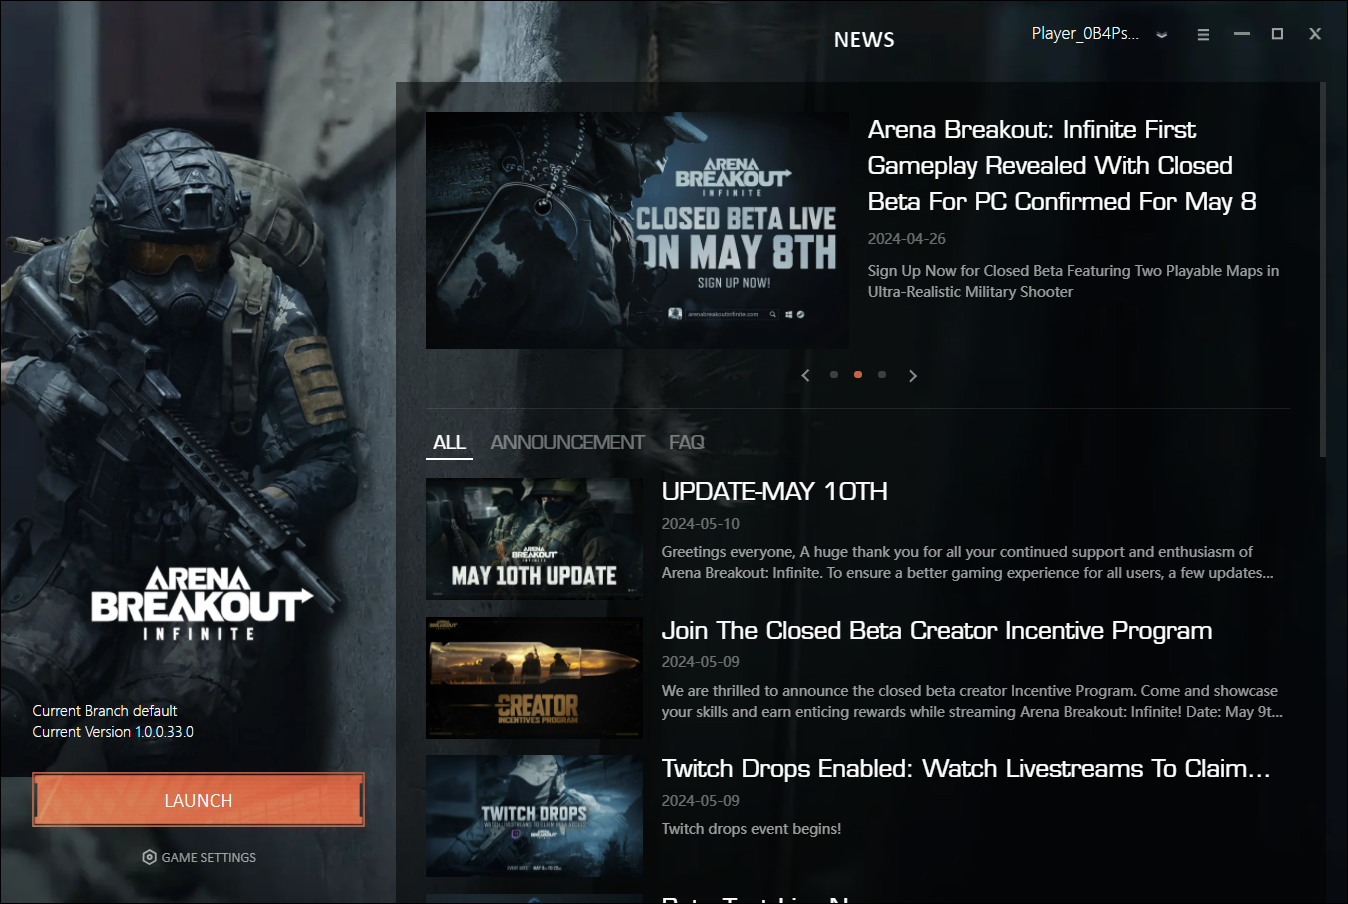Click the Greetings everyone update summary text
The width and height of the screenshot is (1348, 904).
pos(967,562)
